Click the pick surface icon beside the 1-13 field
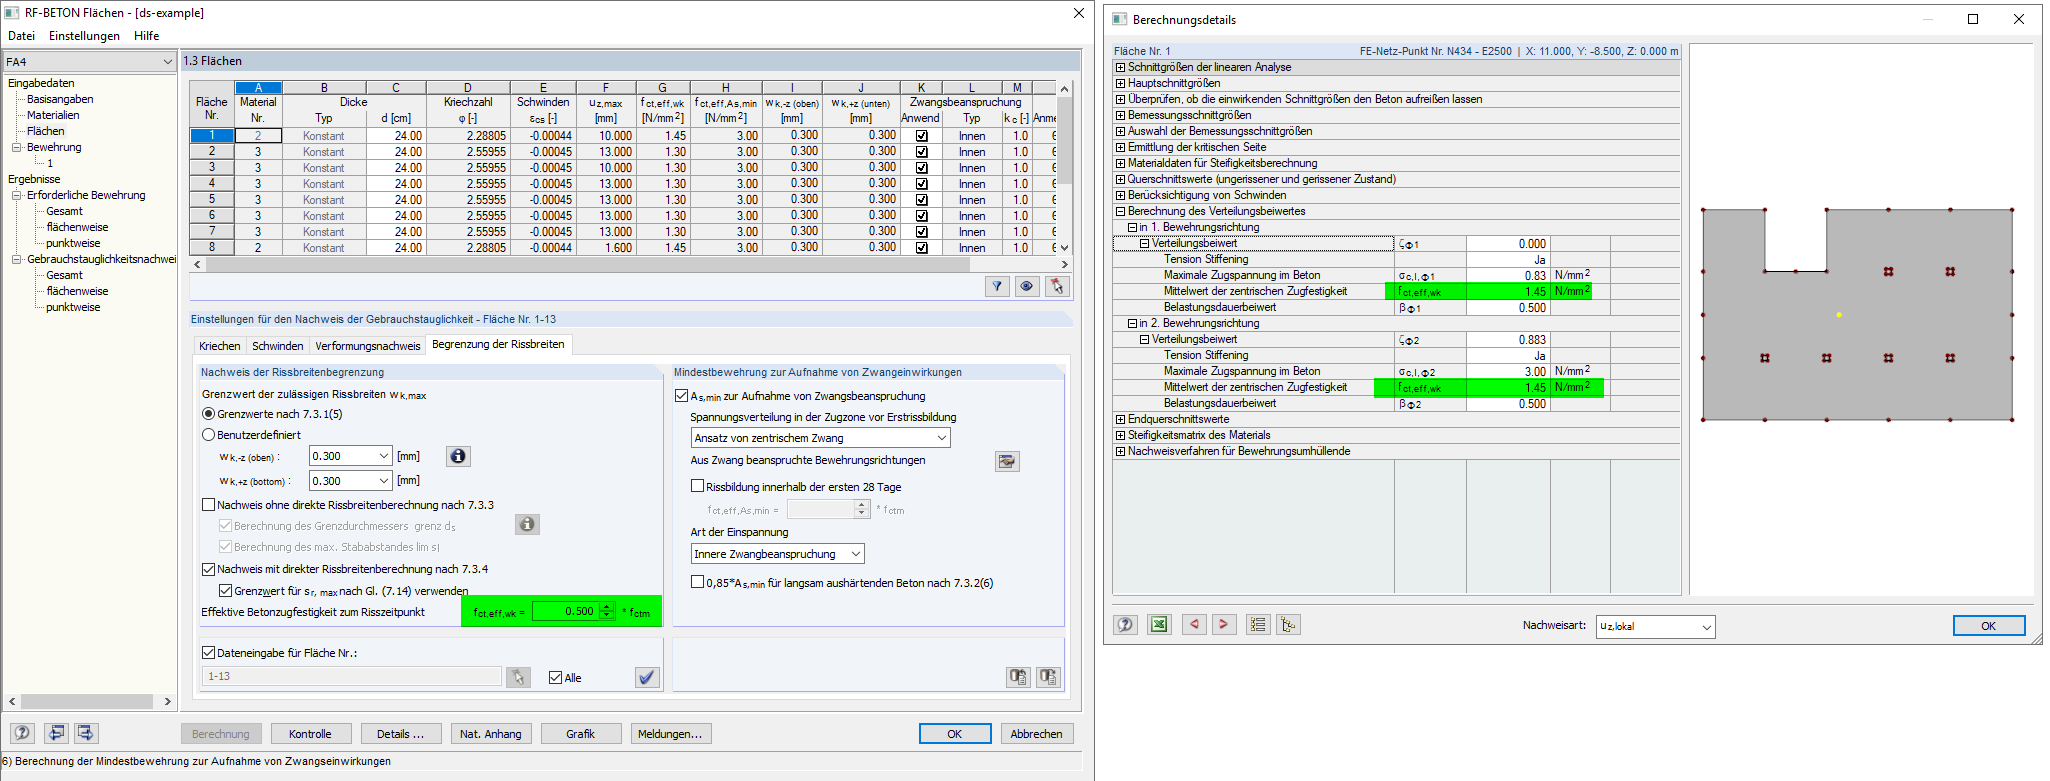2050x781 pixels. click(518, 677)
